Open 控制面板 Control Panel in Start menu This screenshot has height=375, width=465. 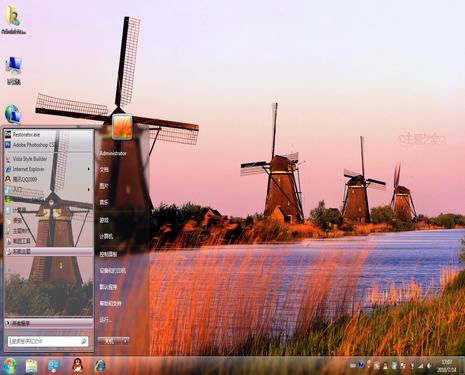108,254
